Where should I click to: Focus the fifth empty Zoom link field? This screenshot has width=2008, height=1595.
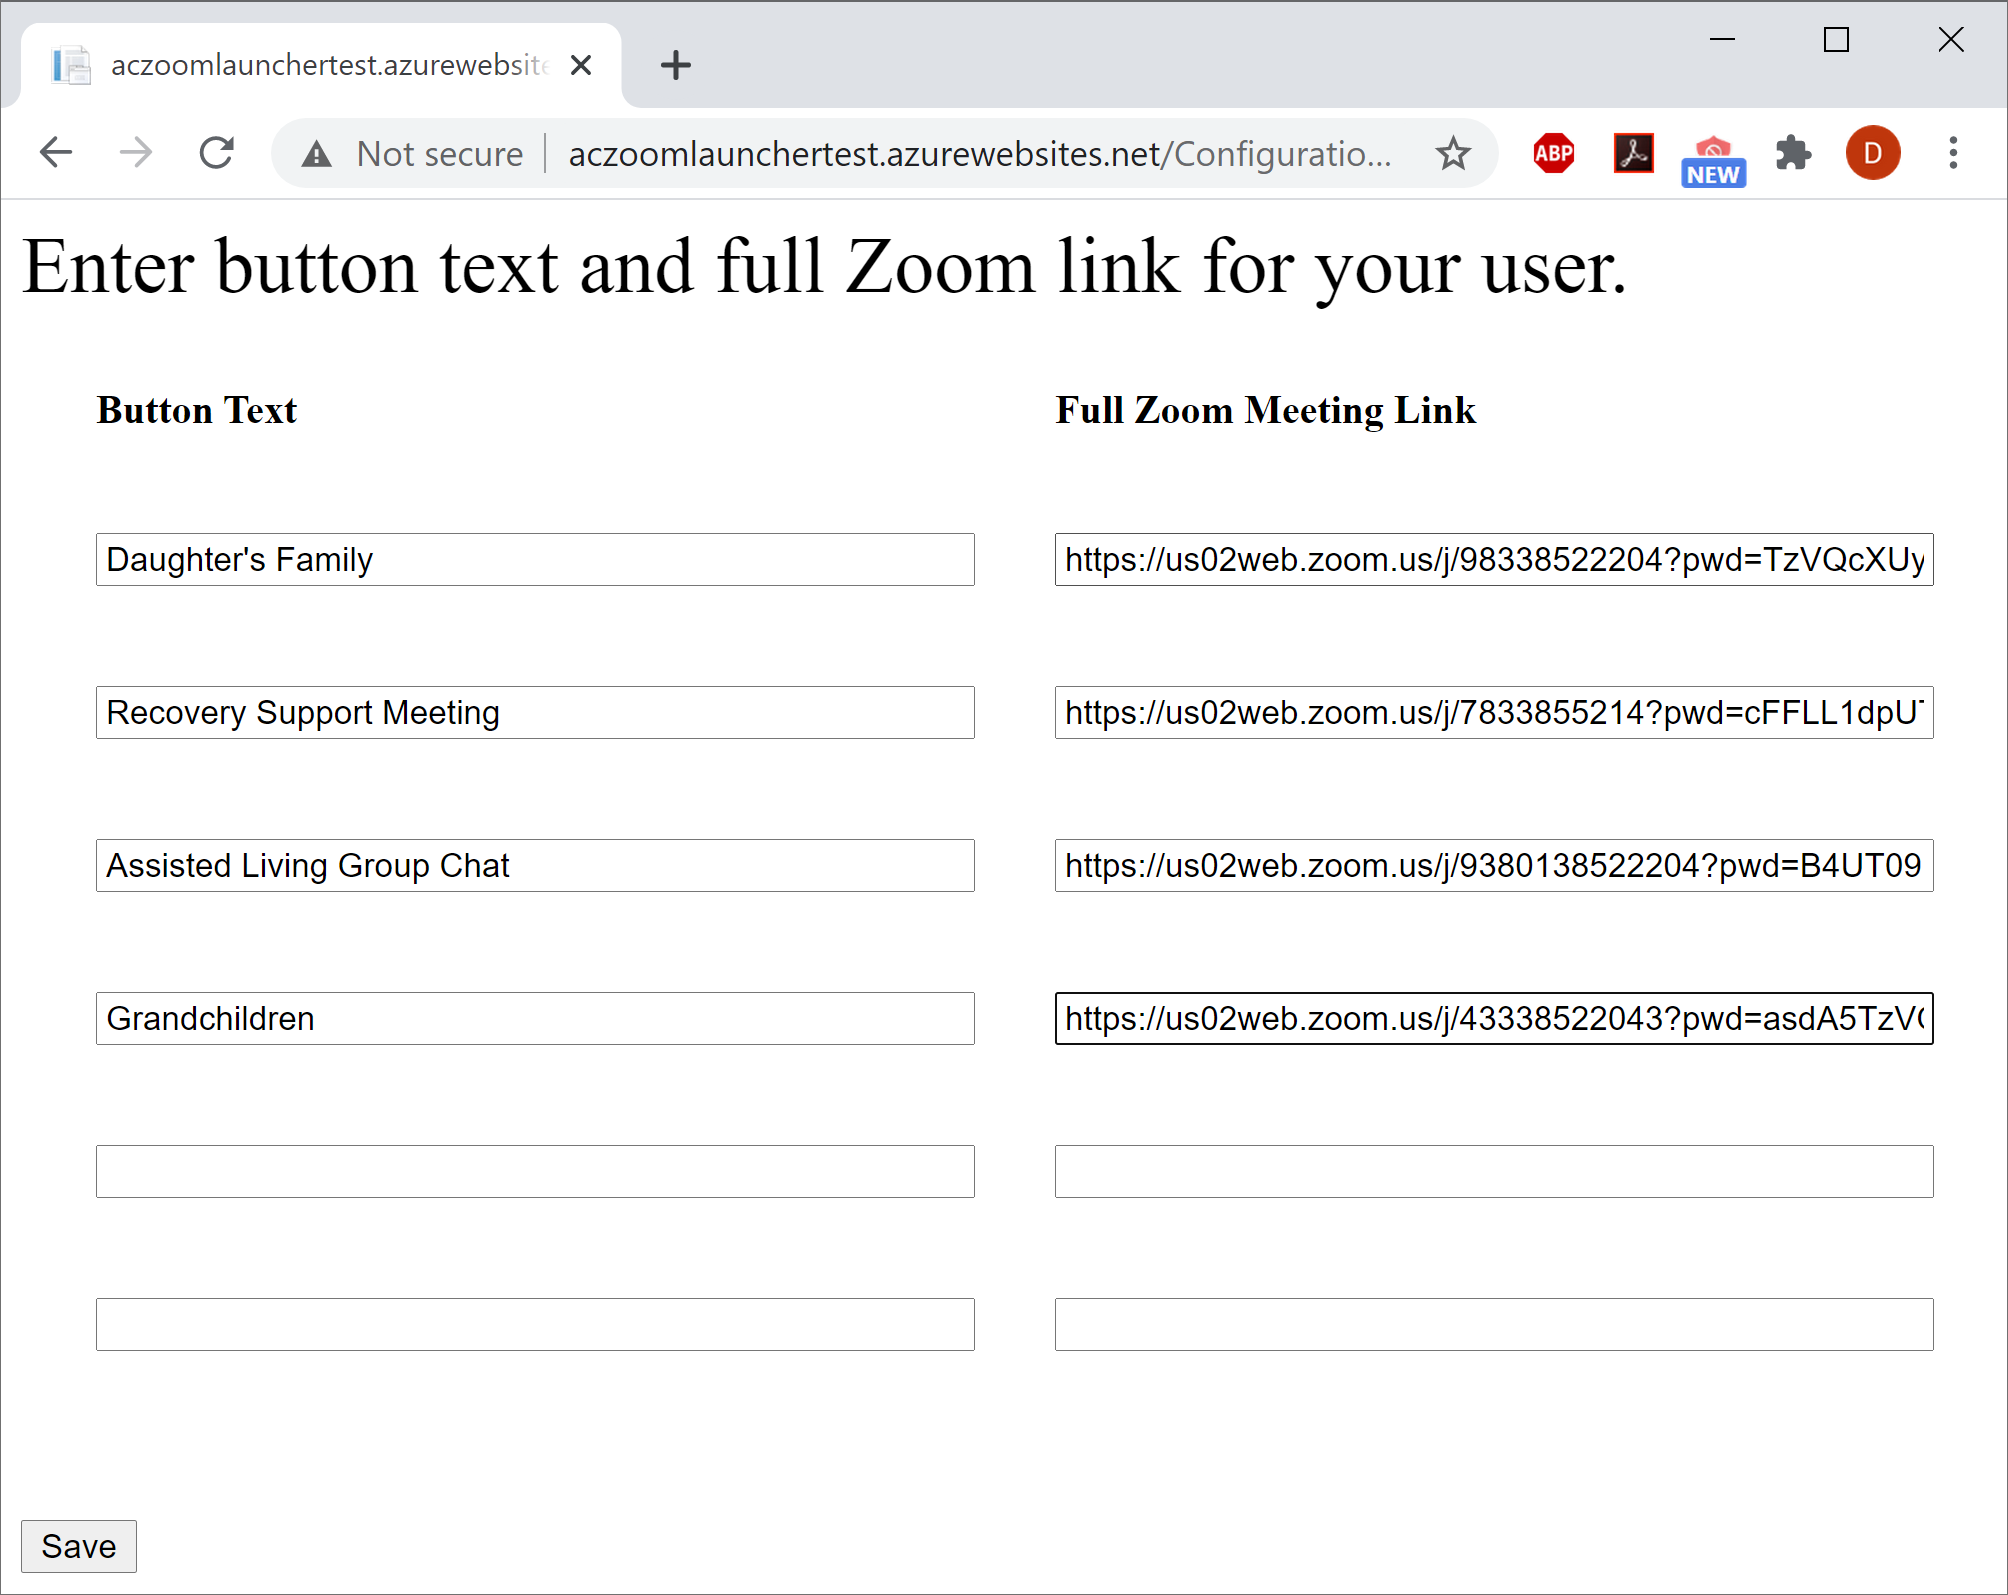pos(1494,1171)
